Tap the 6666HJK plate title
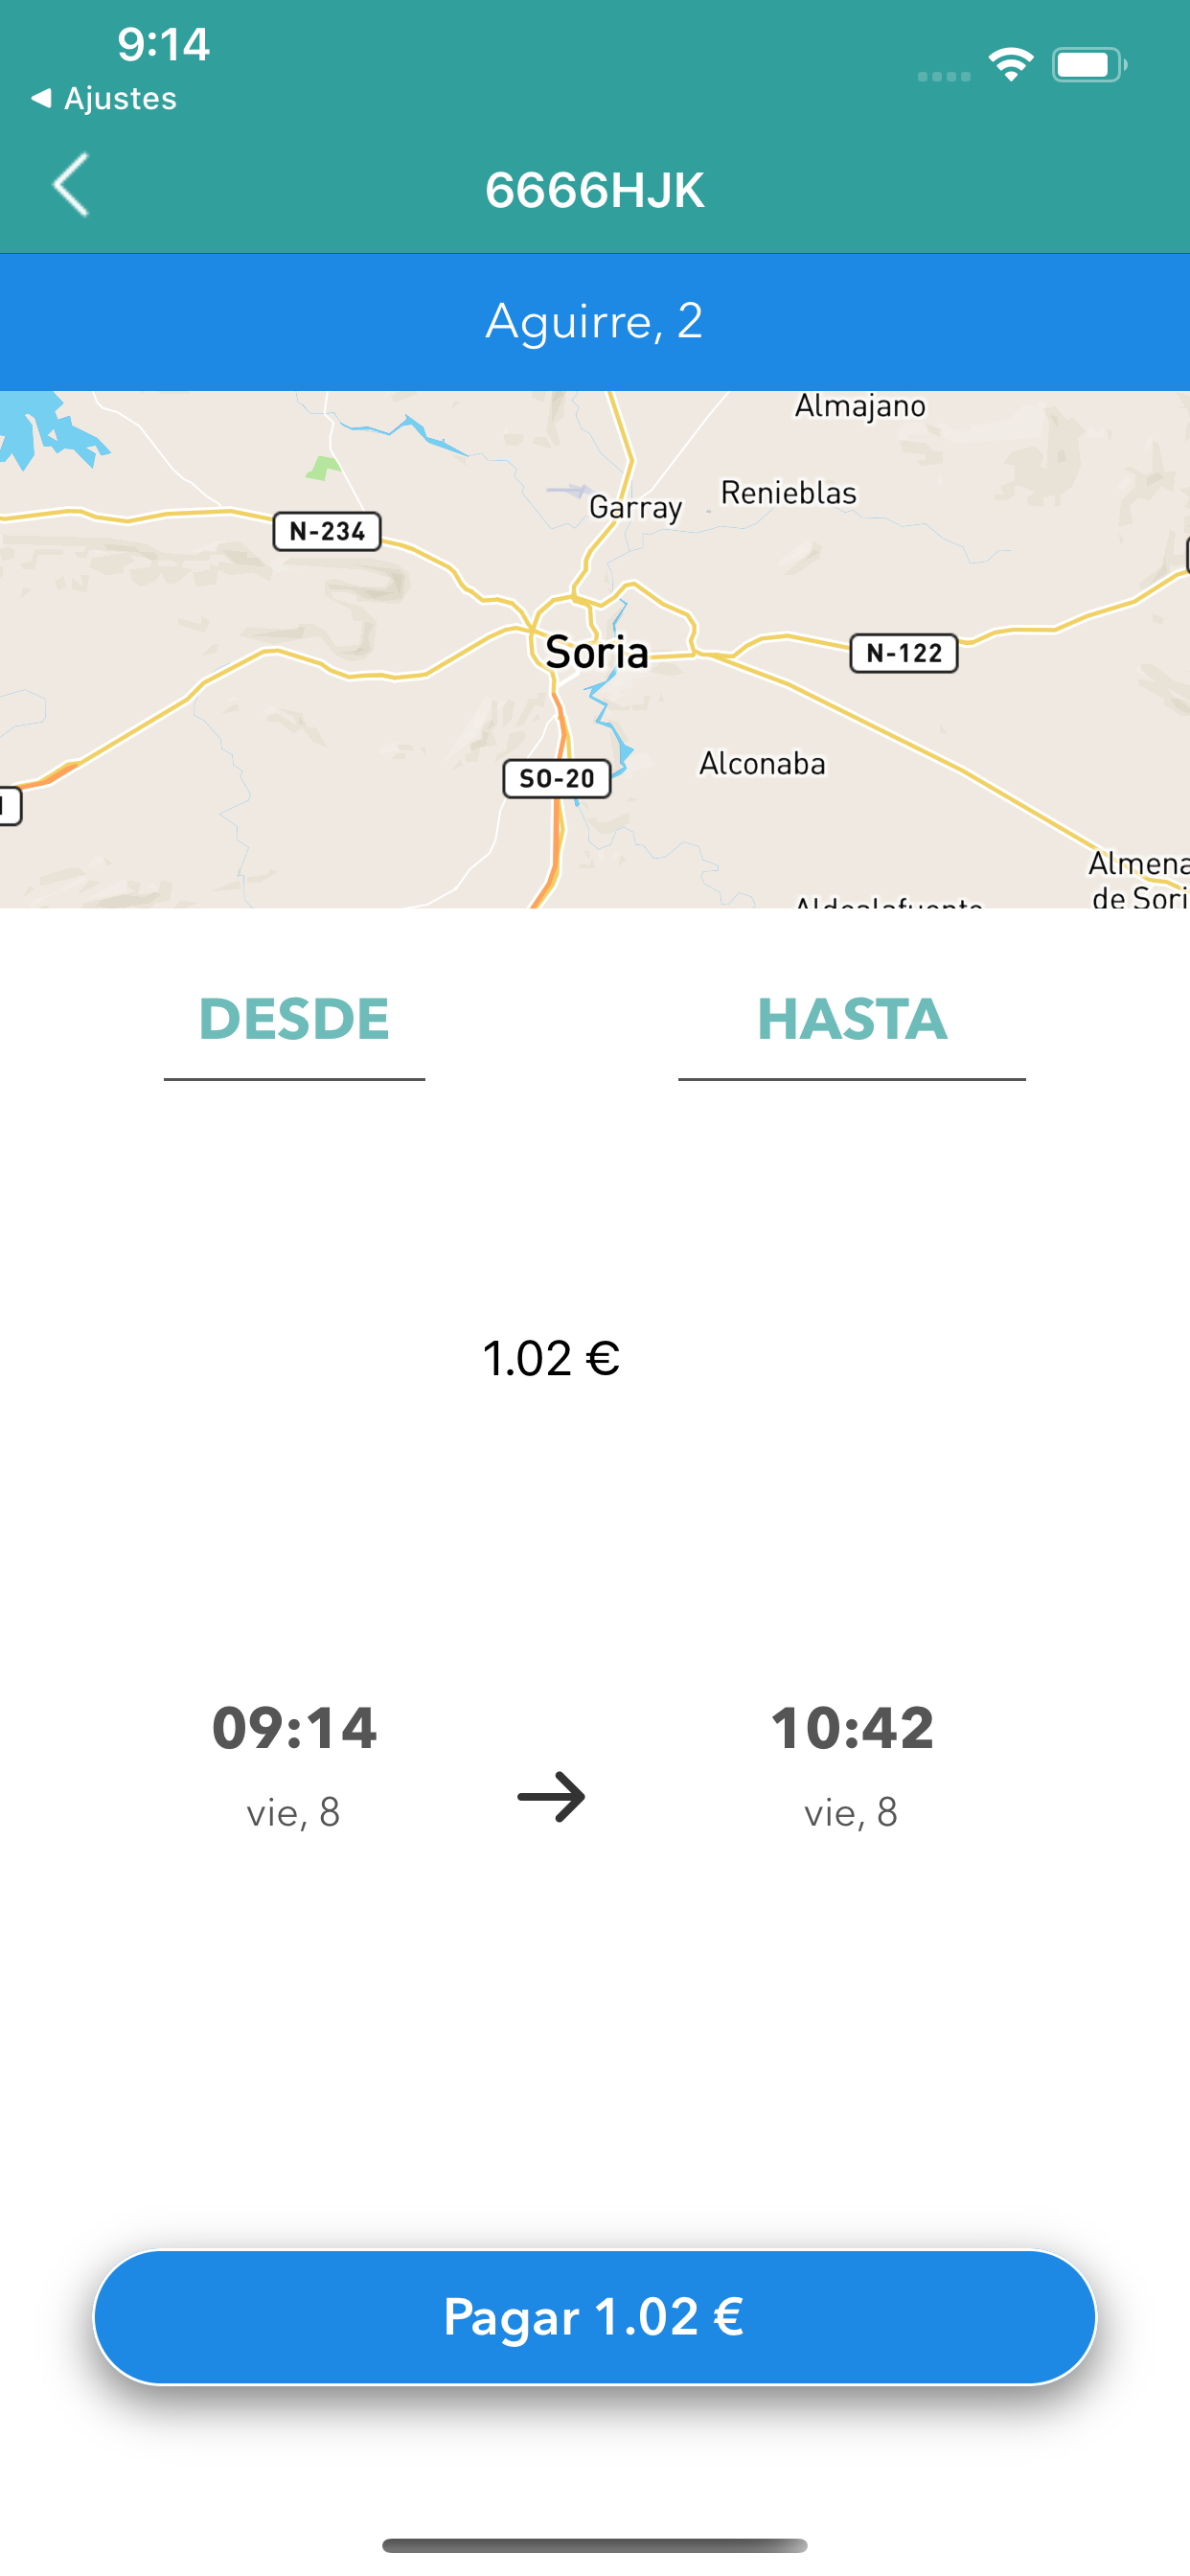This screenshot has height=2576, width=1190. tap(595, 190)
